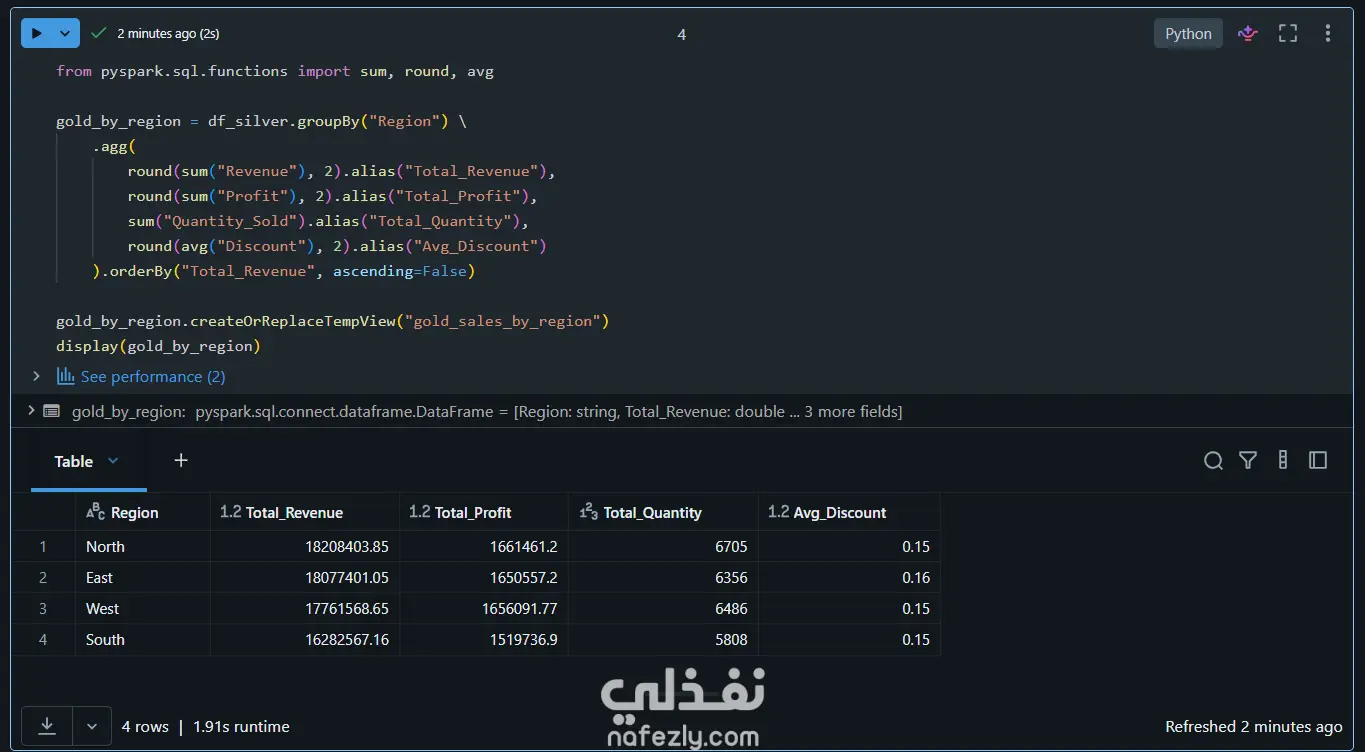
Task: Expand the cell to fullscreen
Action: coord(1288,33)
